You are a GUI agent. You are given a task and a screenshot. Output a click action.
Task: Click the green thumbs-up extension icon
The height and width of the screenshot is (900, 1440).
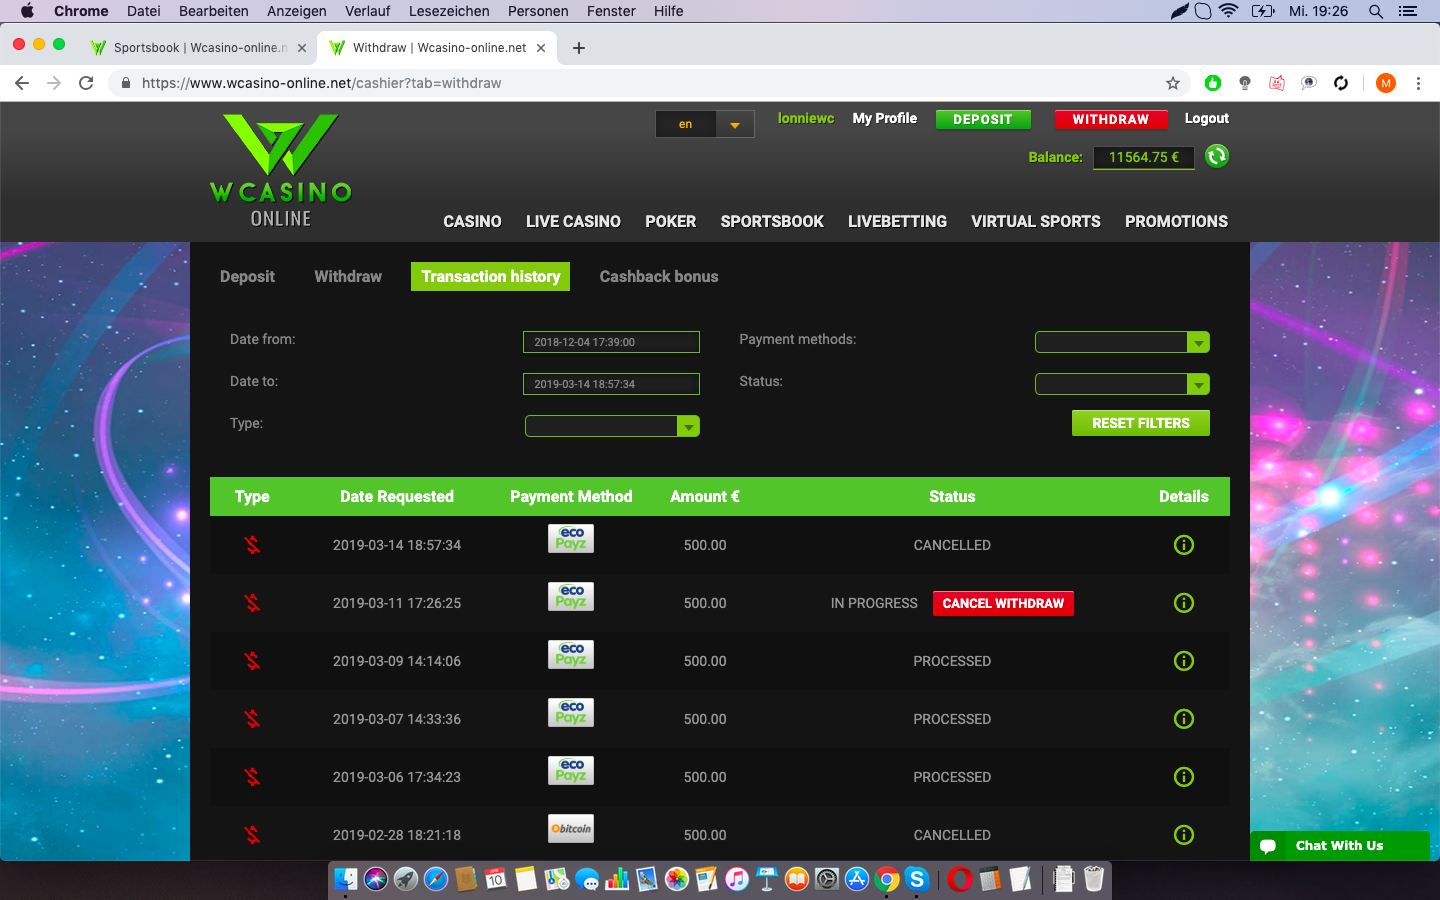[x=1213, y=83]
